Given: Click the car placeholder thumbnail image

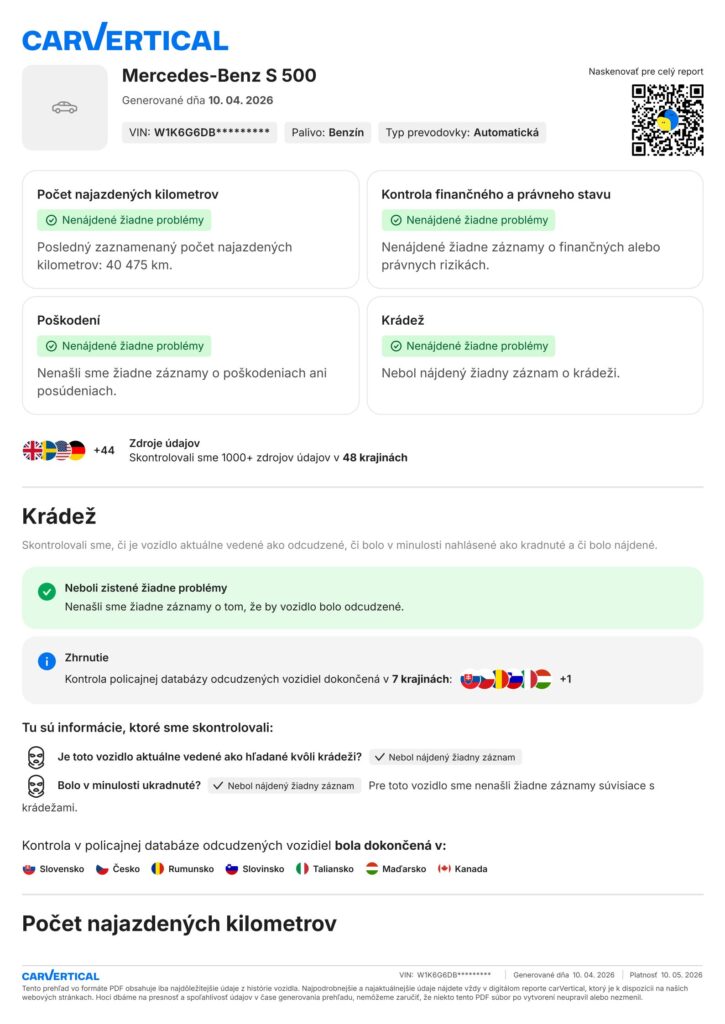Looking at the screenshot, I should click(x=65, y=108).
